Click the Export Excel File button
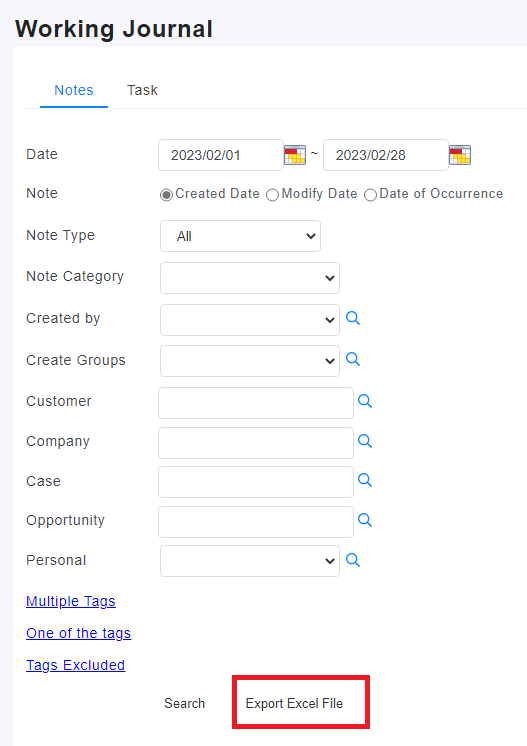 [x=294, y=703]
